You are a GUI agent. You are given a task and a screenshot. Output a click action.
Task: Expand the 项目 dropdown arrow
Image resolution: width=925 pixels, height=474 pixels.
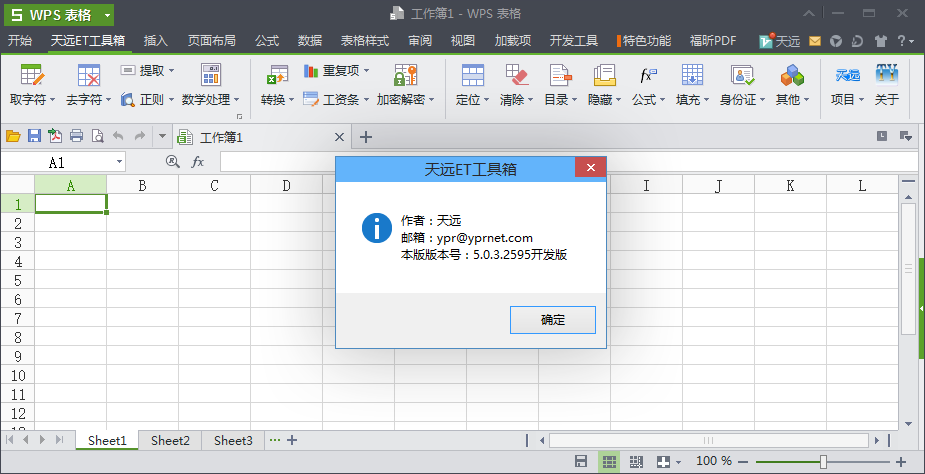click(862, 100)
